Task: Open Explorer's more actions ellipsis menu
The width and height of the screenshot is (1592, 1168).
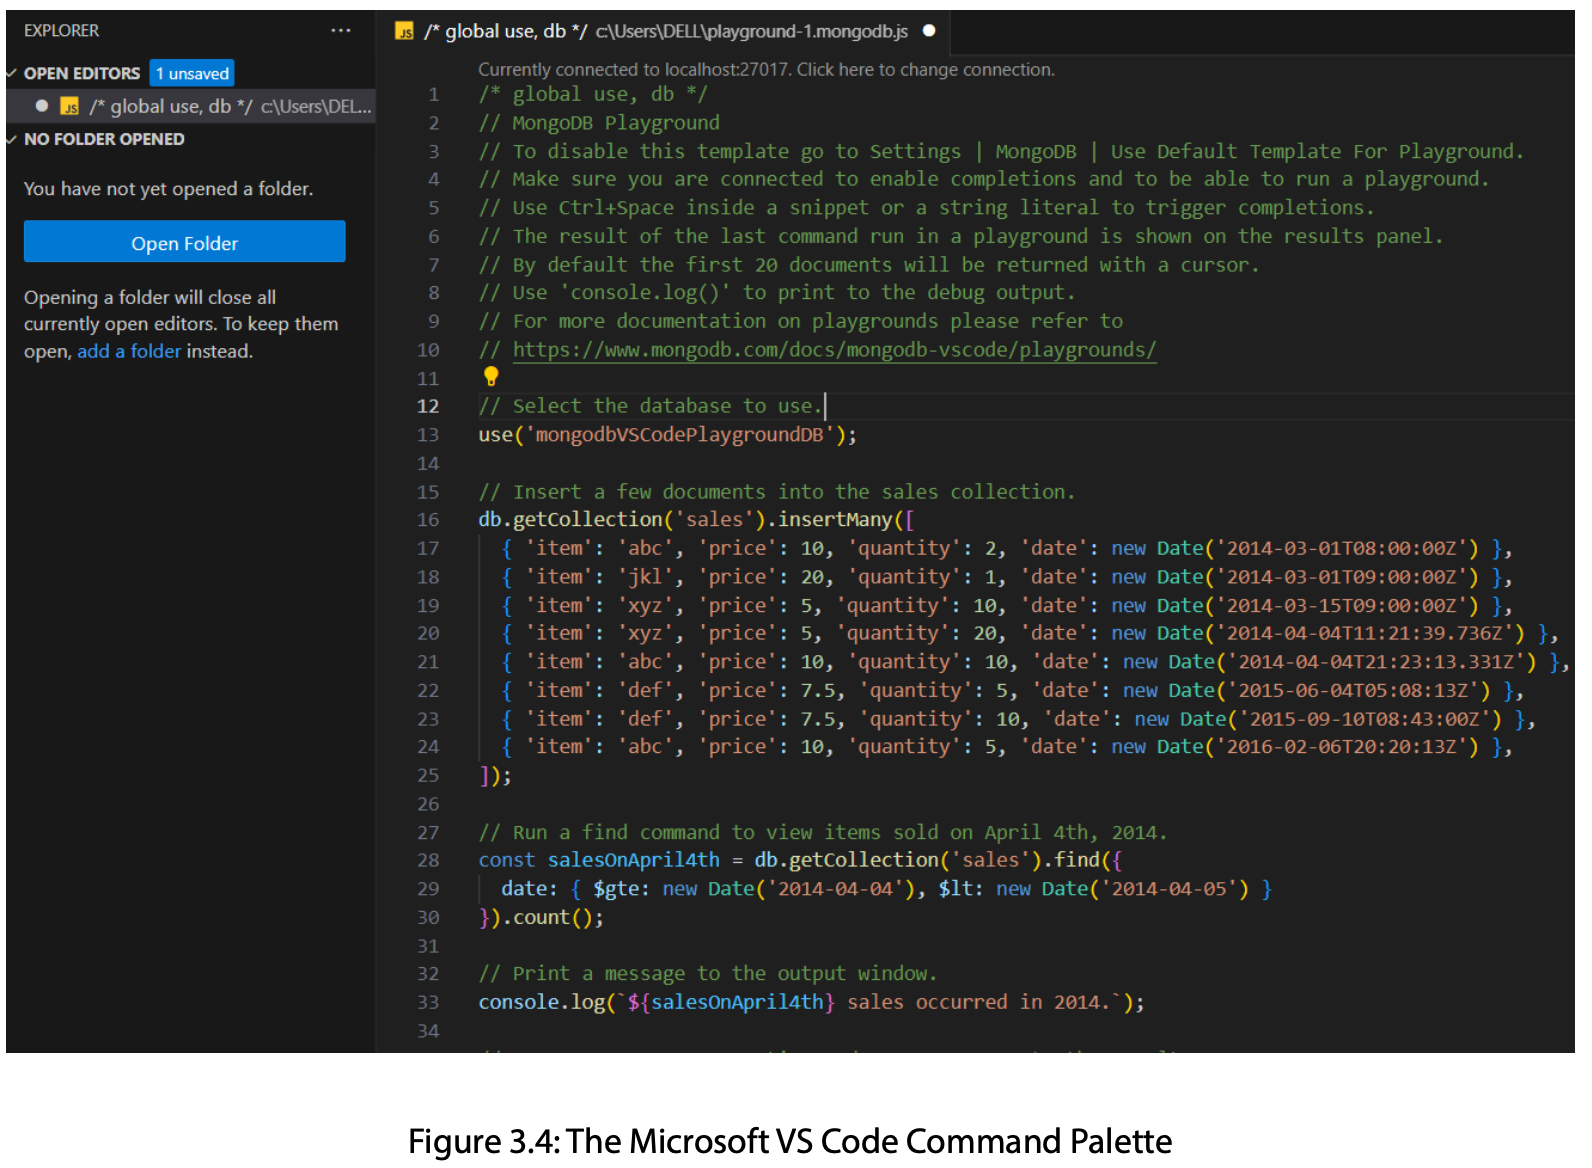Action: (x=341, y=31)
